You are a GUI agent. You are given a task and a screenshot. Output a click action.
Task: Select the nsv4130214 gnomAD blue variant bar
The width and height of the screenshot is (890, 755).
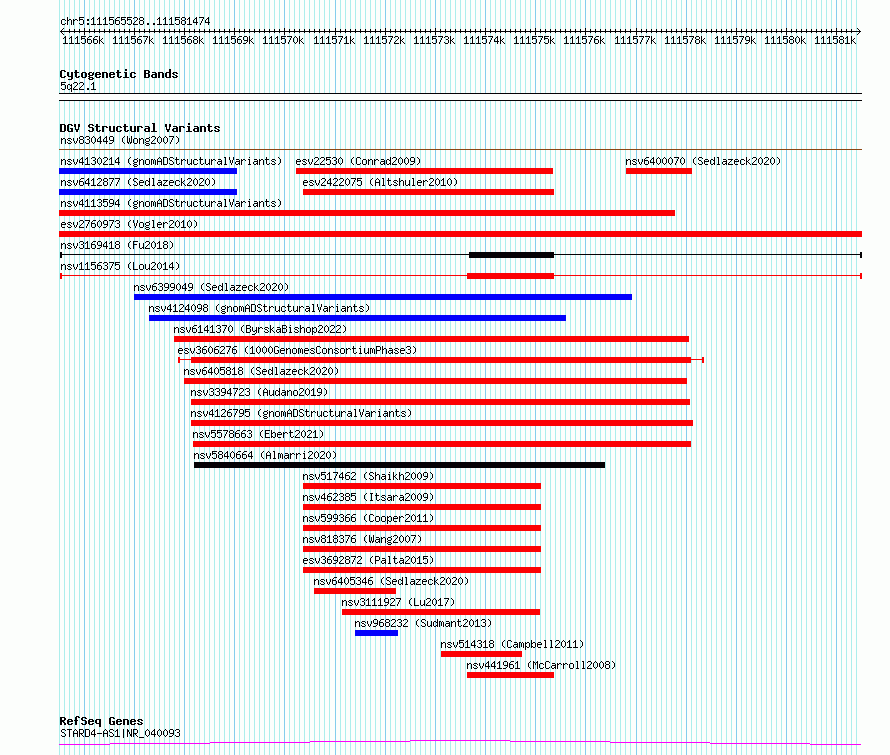(148, 171)
